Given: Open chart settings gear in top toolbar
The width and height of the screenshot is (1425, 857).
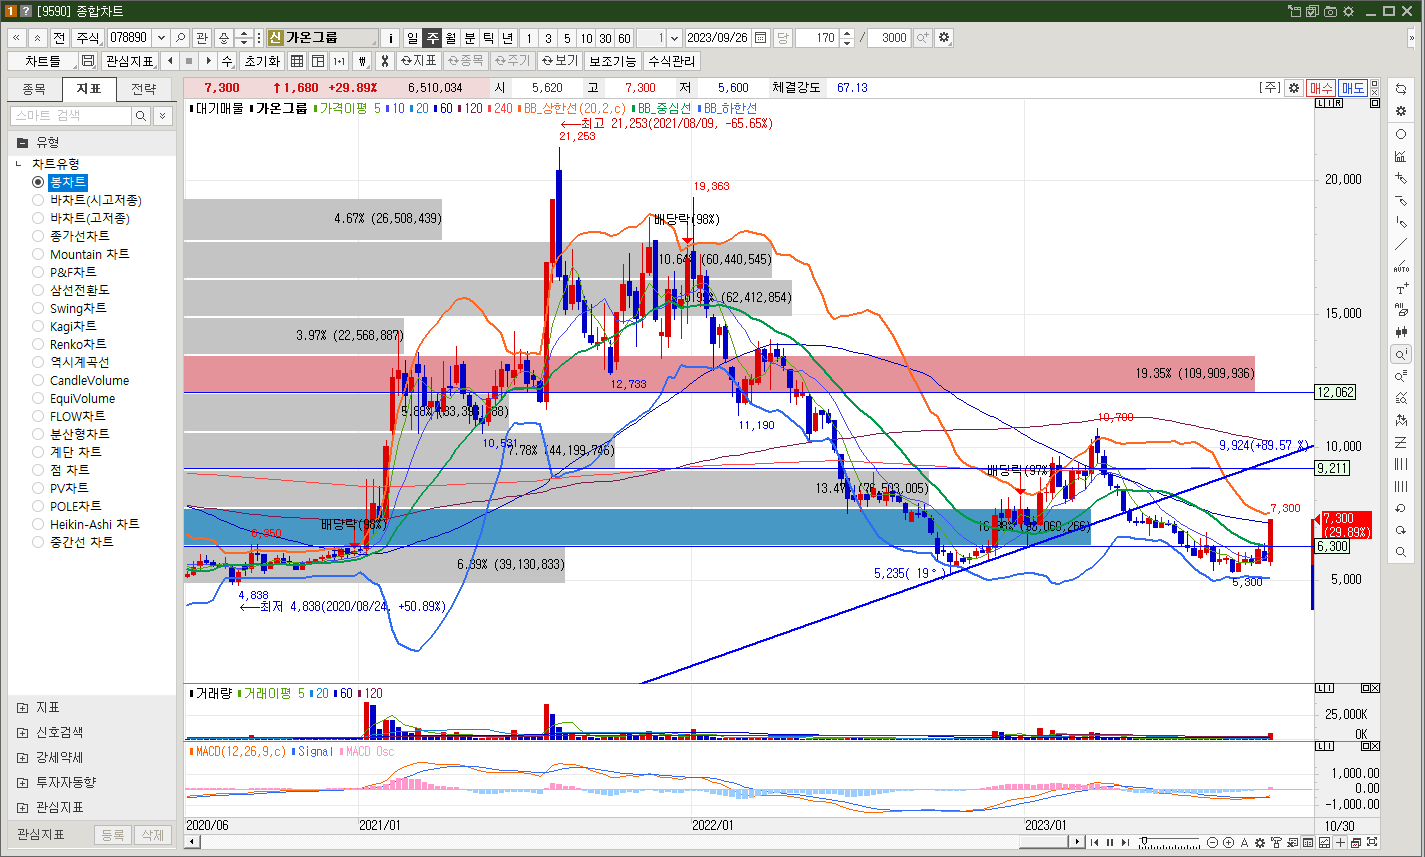Looking at the screenshot, I should click(944, 38).
